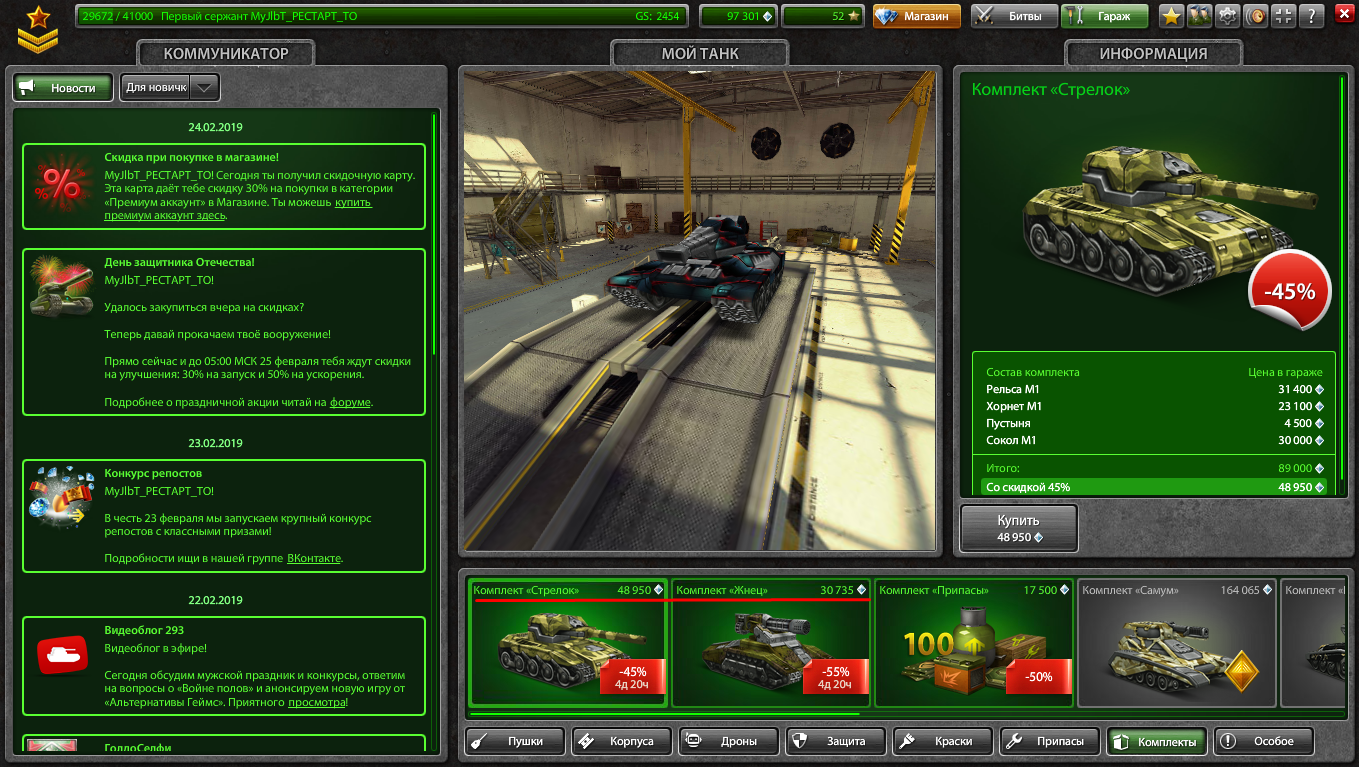The height and width of the screenshot is (767, 1359).
Task: Open the Краски paints category
Action: click(x=943, y=741)
